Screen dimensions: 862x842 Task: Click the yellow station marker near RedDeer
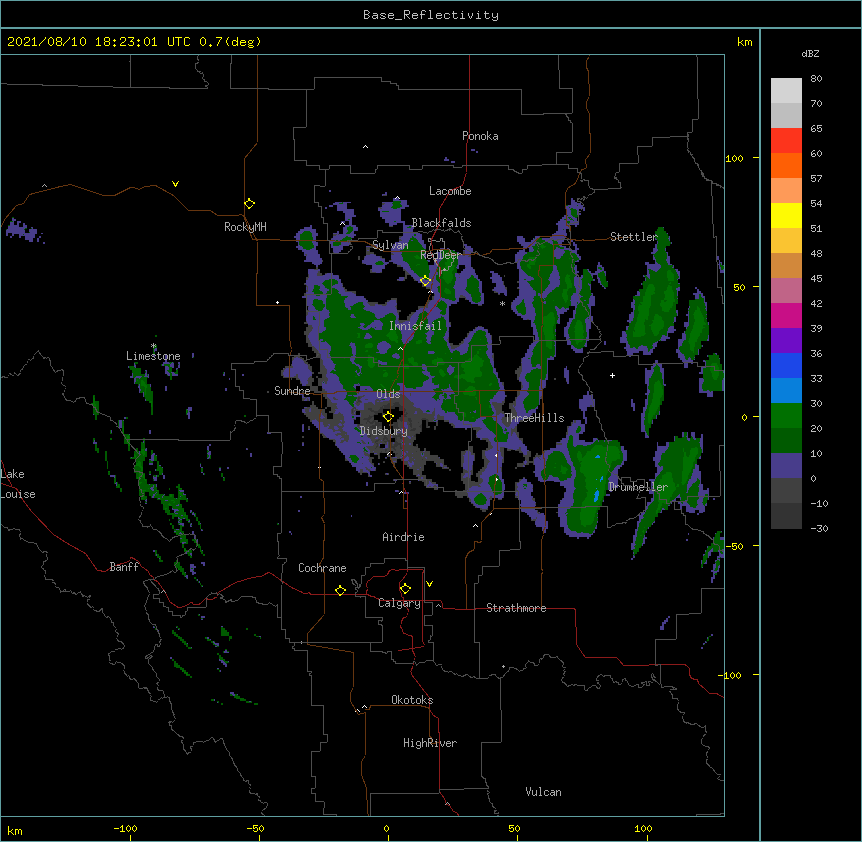click(x=425, y=281)
